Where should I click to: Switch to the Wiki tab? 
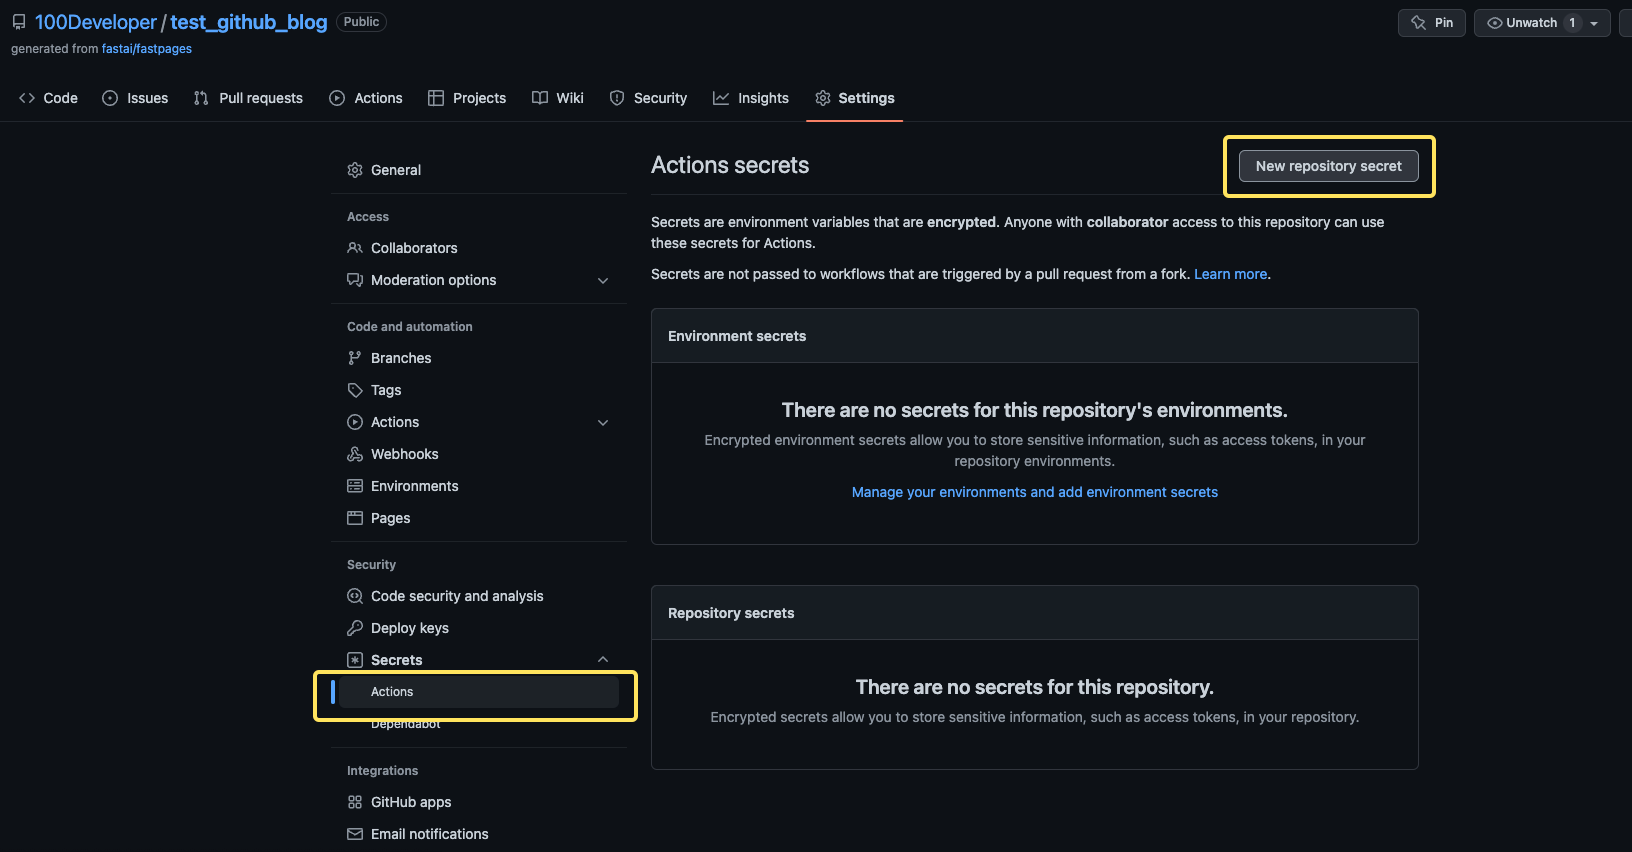point(558,98)
